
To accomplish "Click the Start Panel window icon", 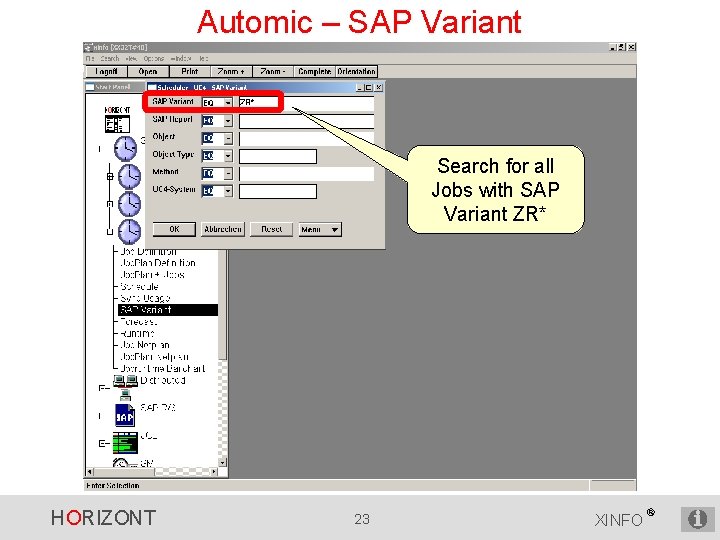I will pyautogui.click(x=90, y=87).
